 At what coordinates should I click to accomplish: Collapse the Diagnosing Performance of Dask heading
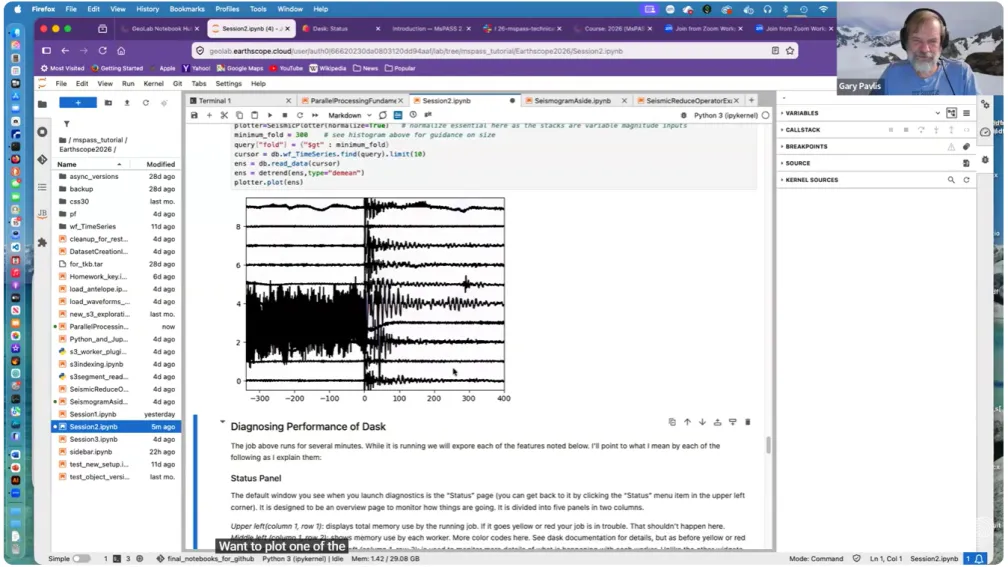coord(222,422)
